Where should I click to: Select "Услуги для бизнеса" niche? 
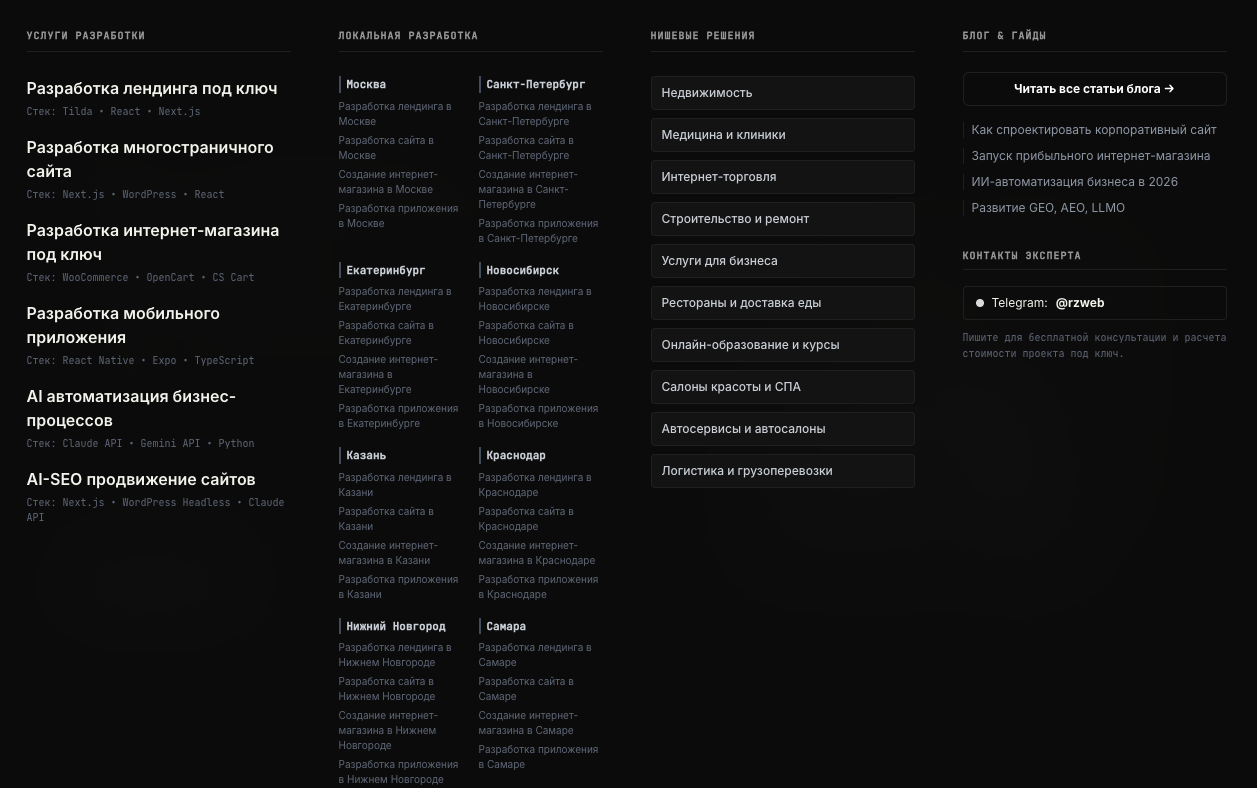coord(782,261)
